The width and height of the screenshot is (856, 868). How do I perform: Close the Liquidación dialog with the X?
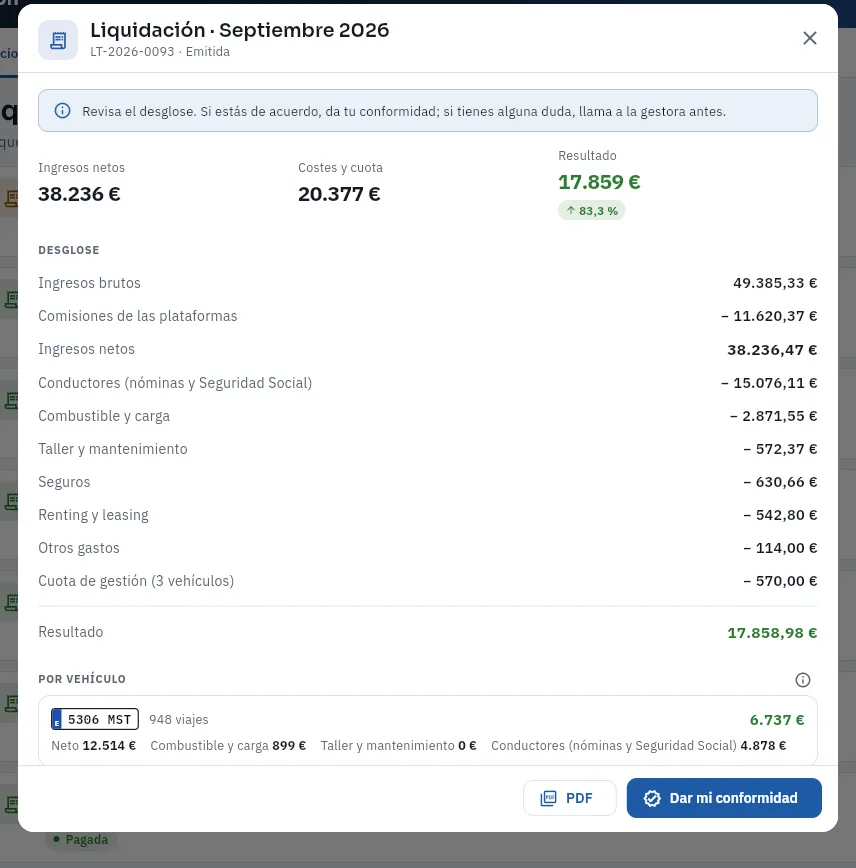[809, 38]
